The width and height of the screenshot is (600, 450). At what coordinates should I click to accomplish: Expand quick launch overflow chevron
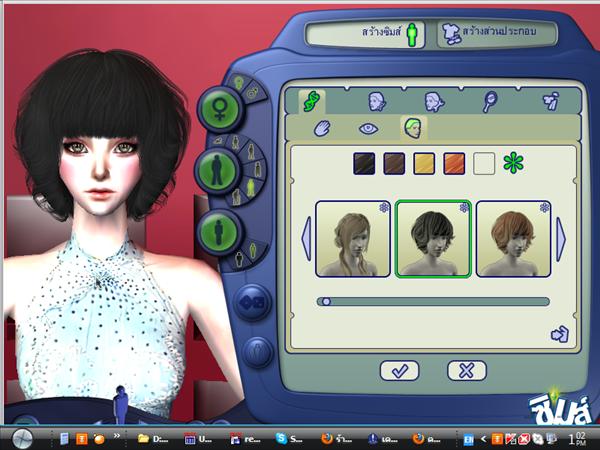pyautogui.click(x=117, y=435)
